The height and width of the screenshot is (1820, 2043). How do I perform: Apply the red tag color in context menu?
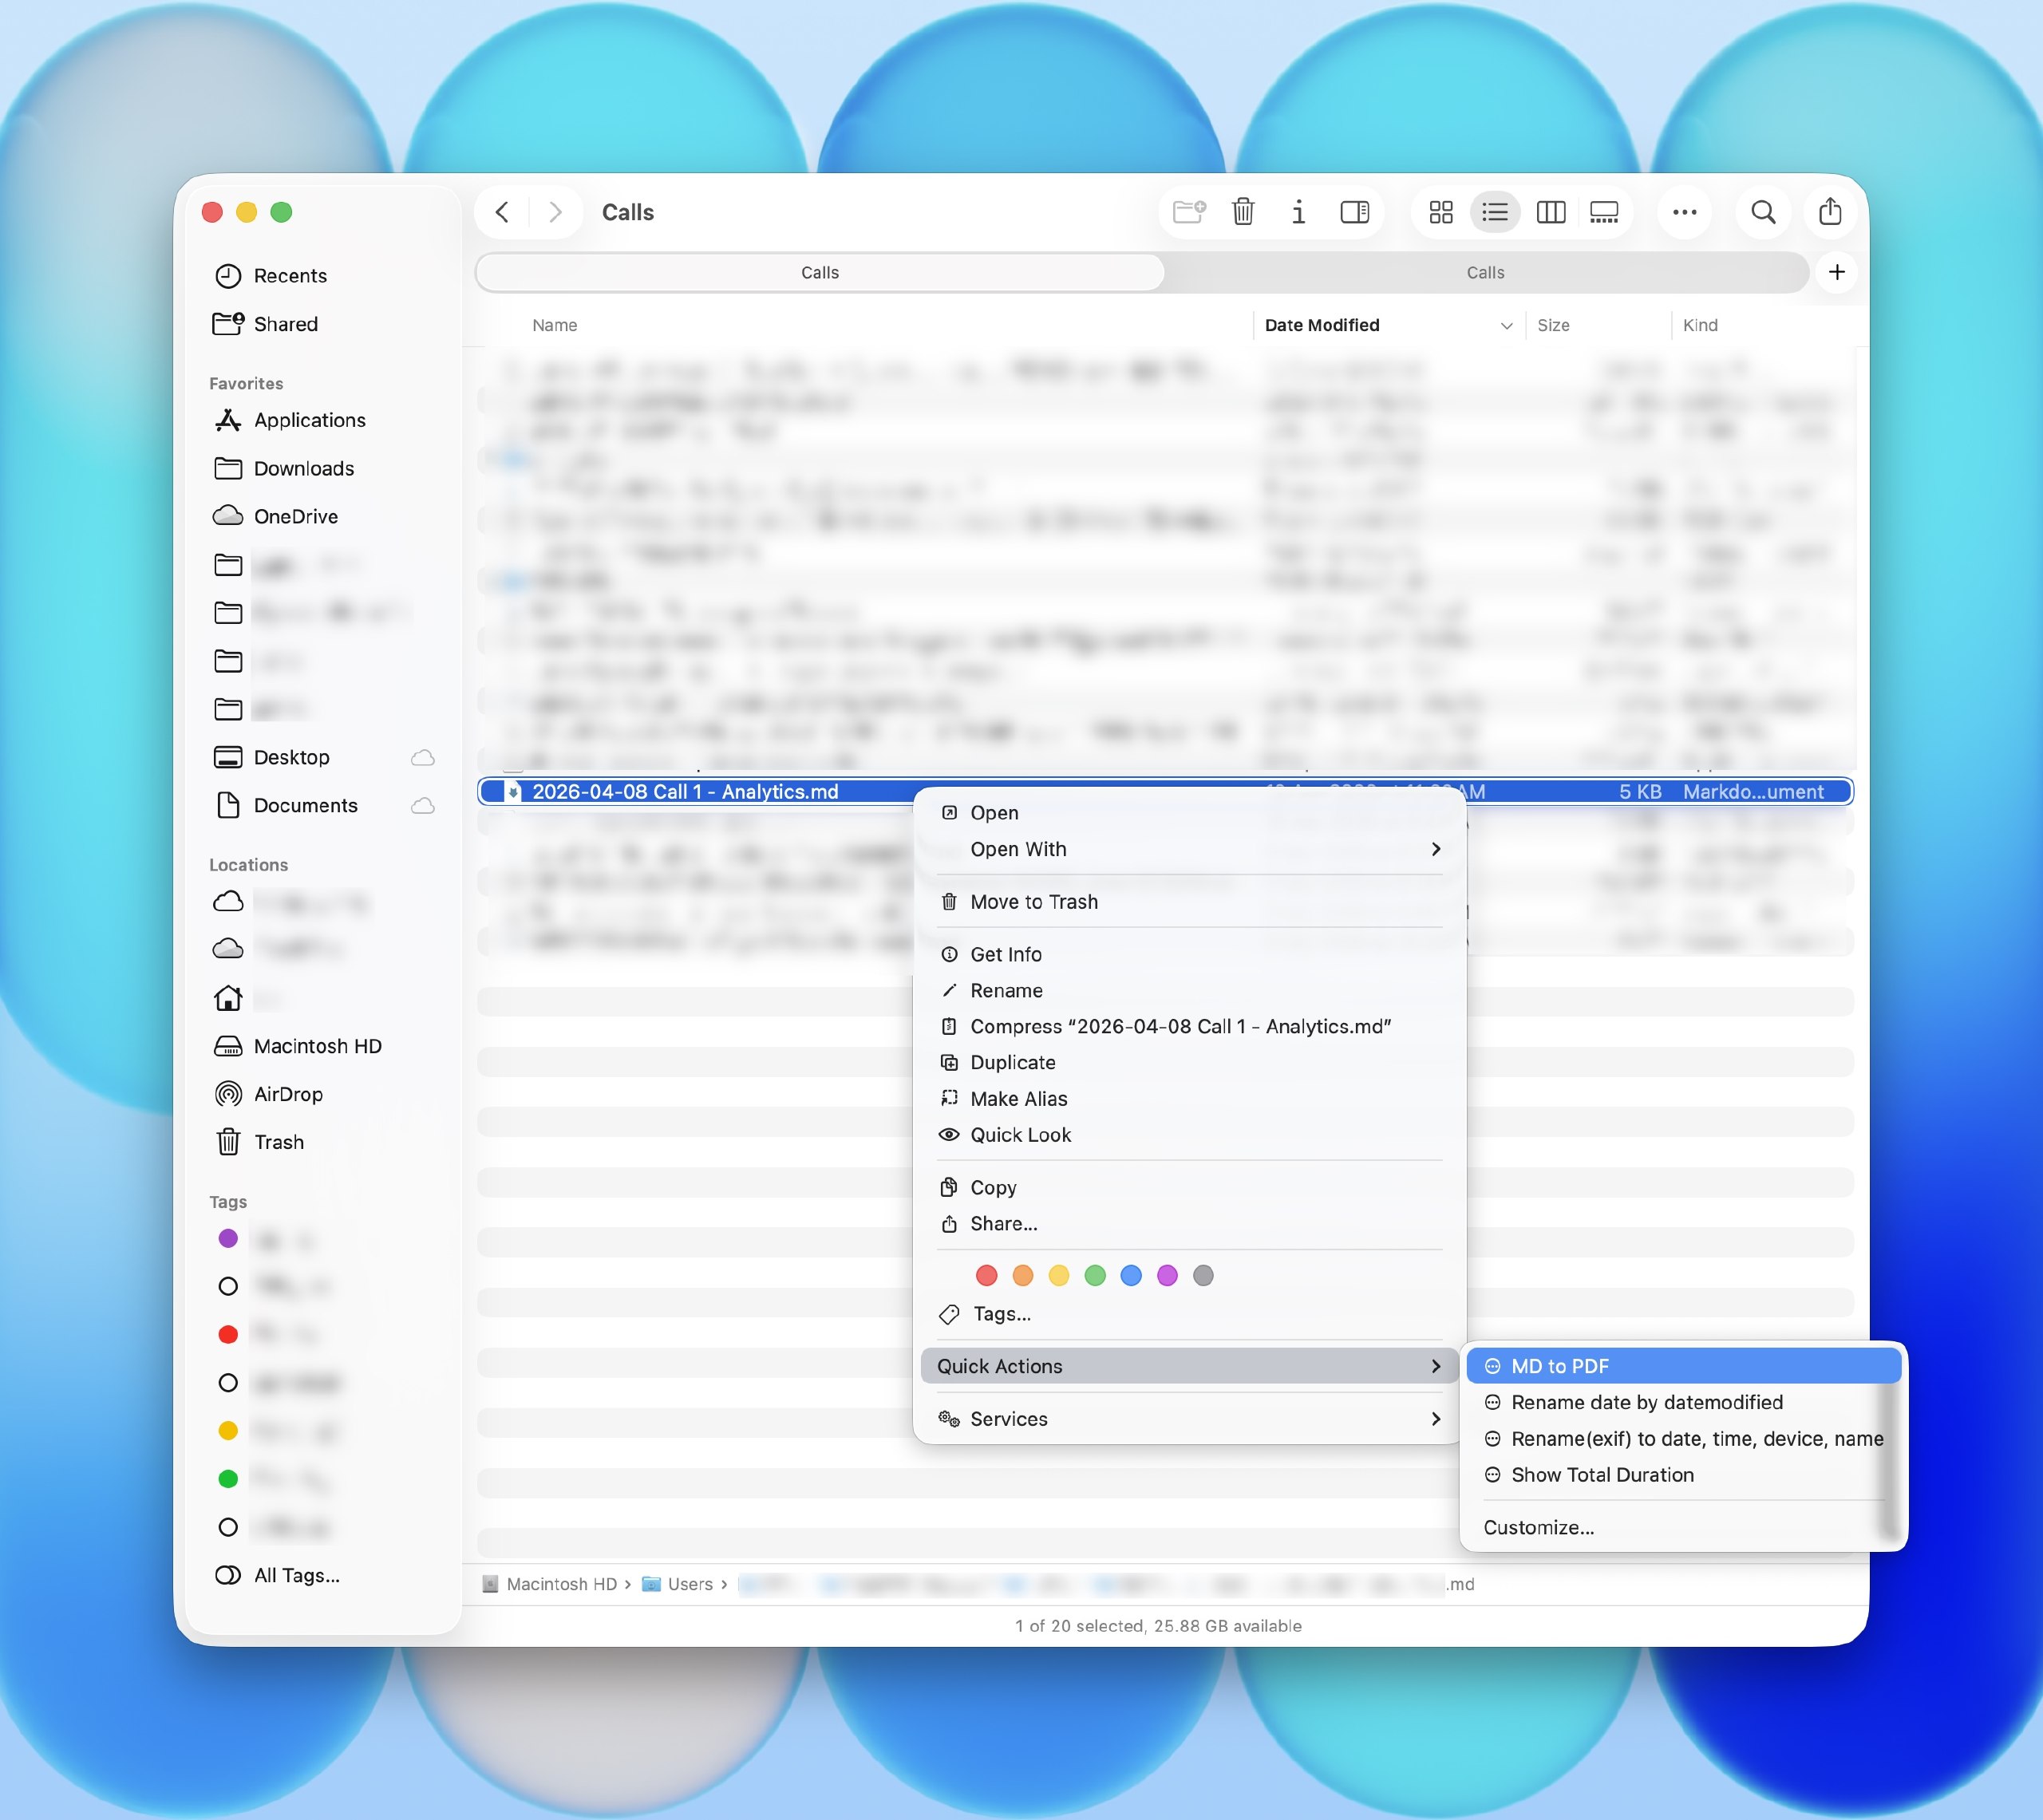pos(987,1275)
